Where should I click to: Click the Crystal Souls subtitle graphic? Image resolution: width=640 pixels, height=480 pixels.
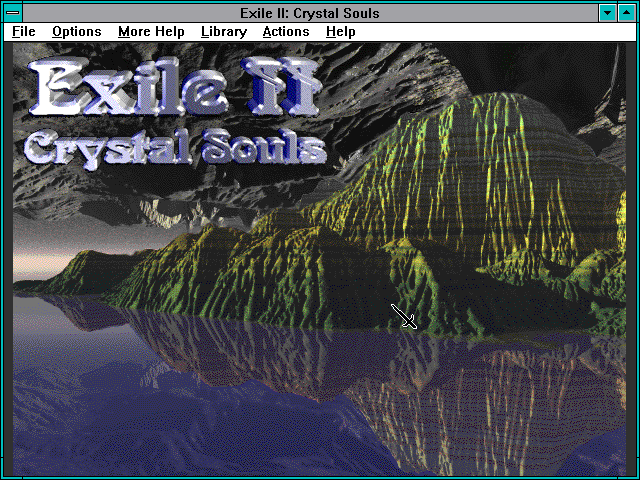click(175, 146)
